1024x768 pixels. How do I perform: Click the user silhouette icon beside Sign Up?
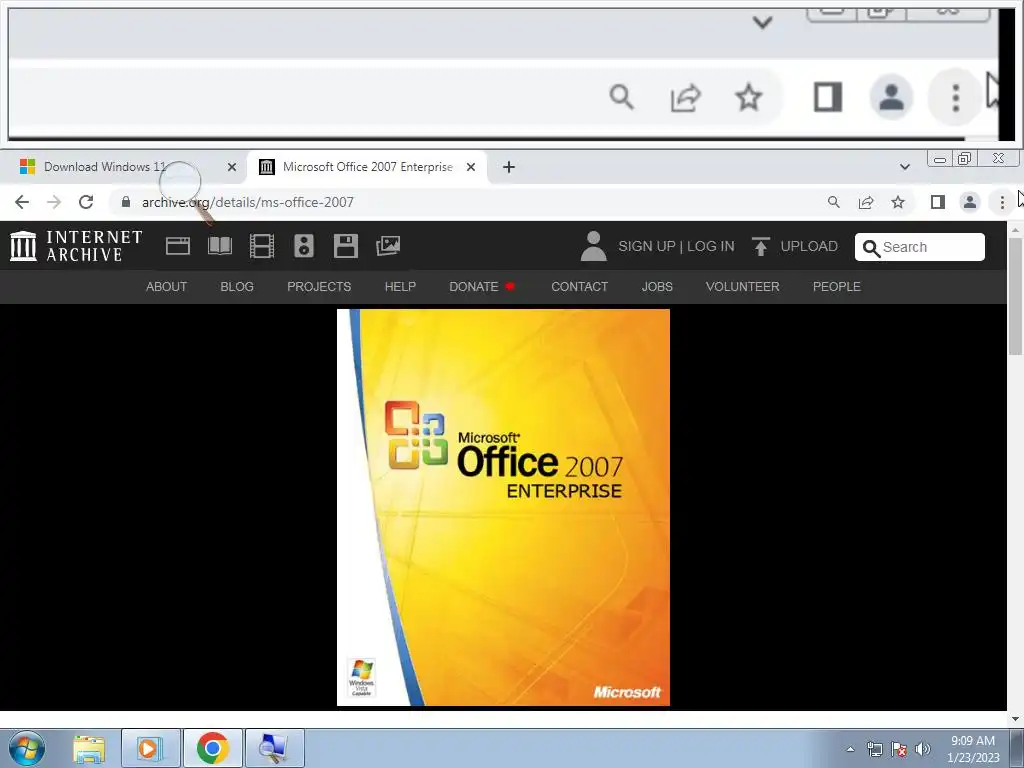(594, 246)
